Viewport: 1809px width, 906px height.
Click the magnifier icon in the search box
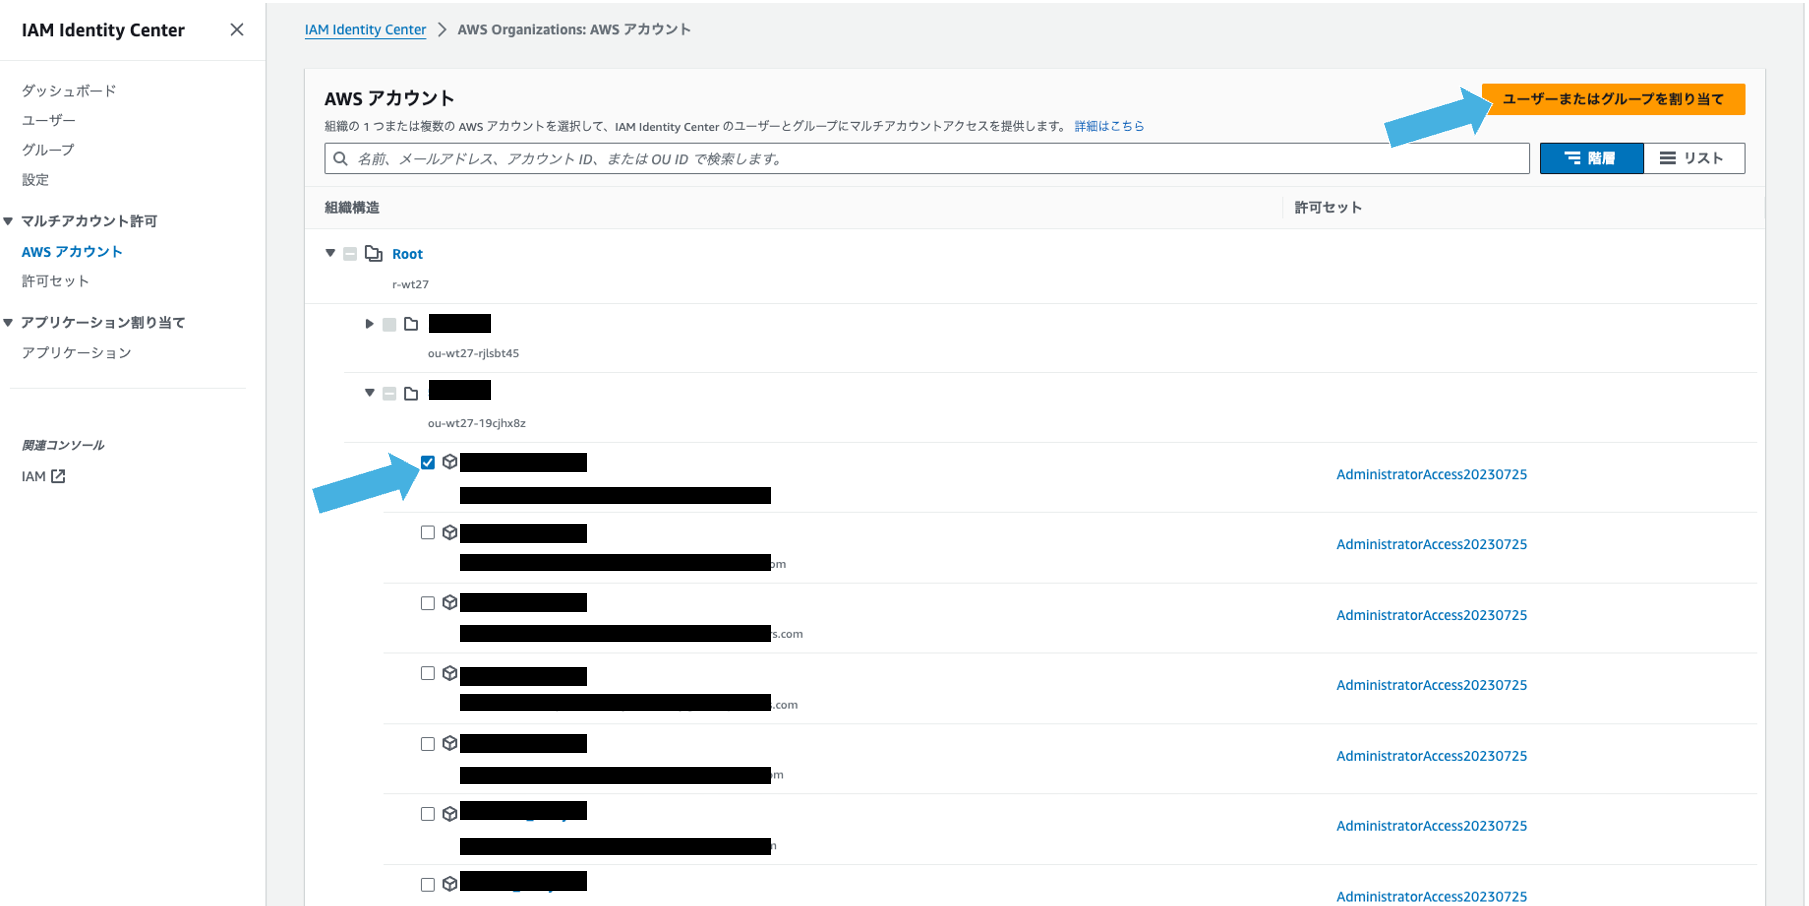tap(341, 159)
